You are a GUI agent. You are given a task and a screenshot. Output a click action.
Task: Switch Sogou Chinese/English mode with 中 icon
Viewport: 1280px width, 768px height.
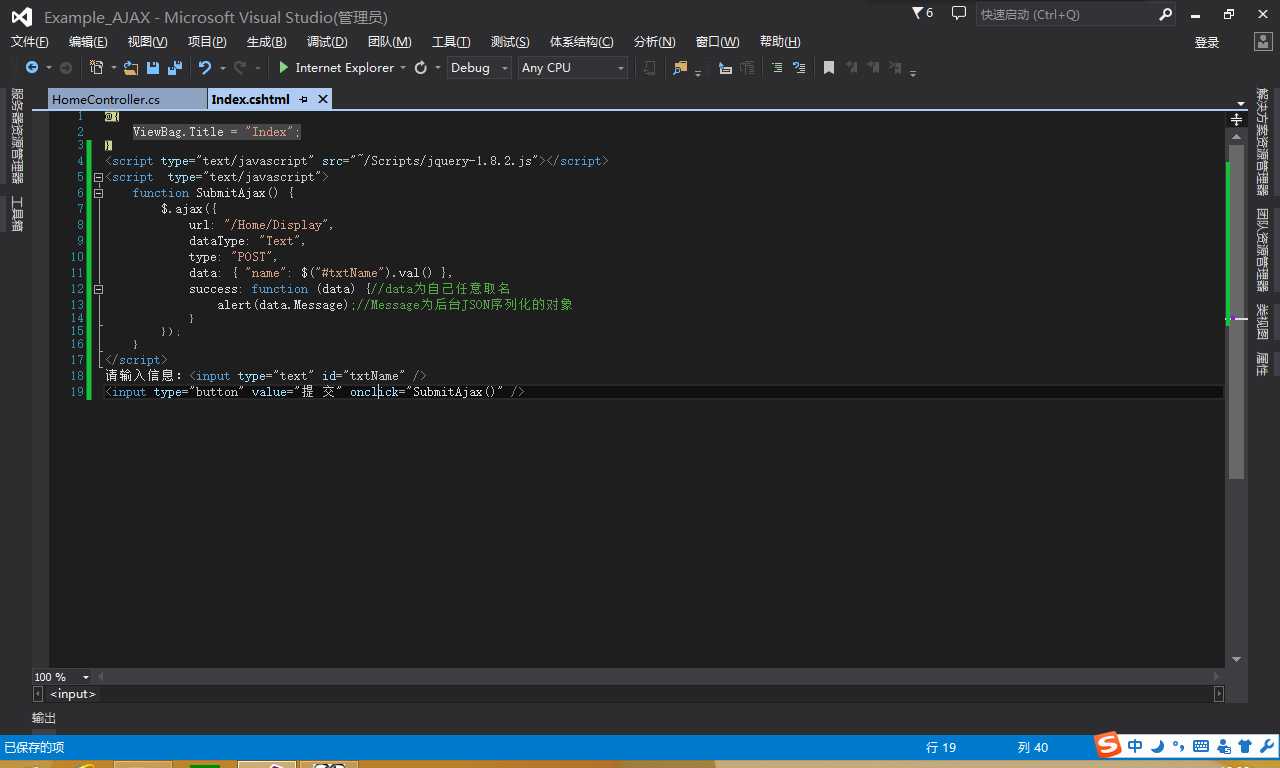(x=1135, y=746)
